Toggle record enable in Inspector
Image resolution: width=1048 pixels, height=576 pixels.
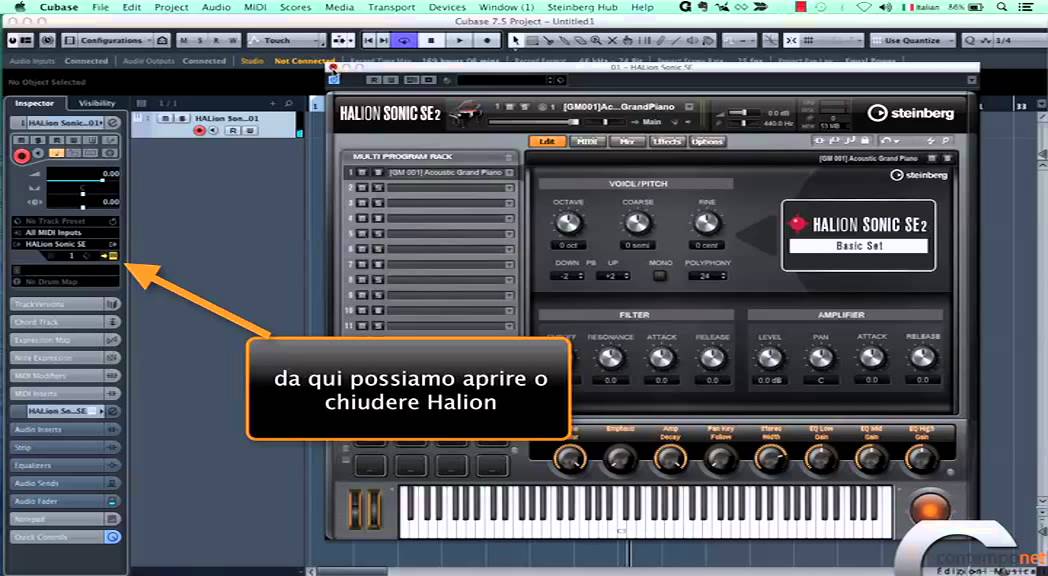pos(22,156)
